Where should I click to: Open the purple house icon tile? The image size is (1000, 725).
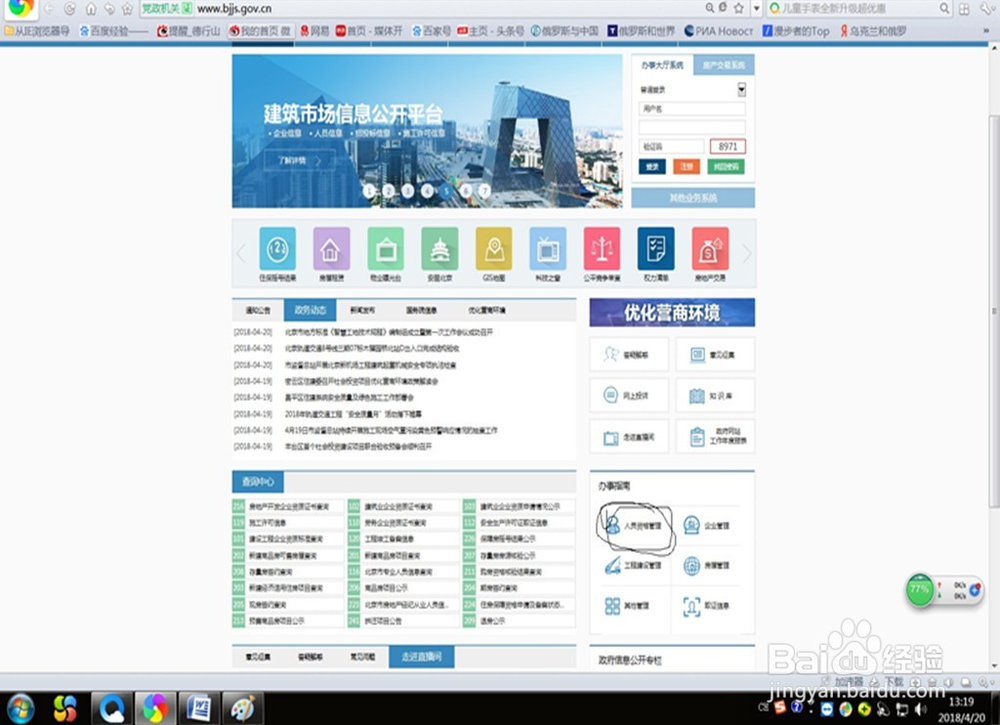tap(331, 249)
